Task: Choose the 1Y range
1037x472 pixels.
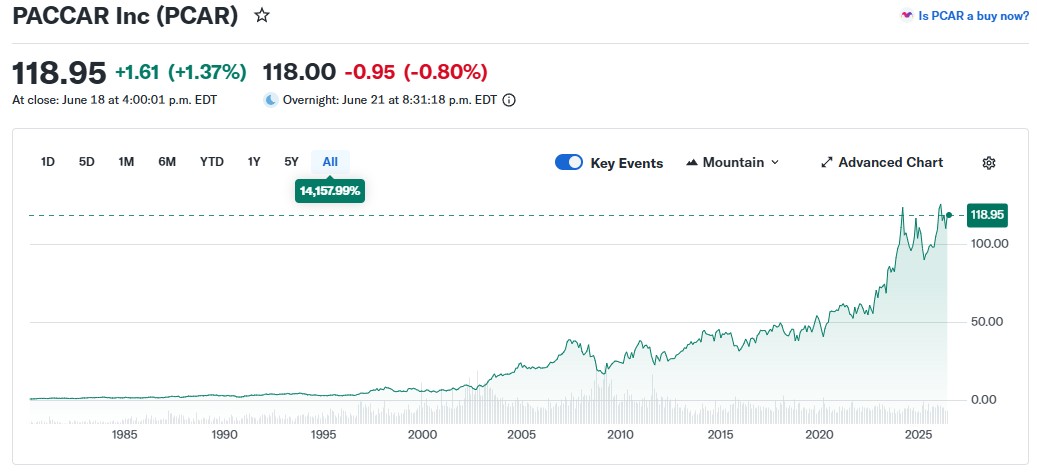Action: click(254, 162)
